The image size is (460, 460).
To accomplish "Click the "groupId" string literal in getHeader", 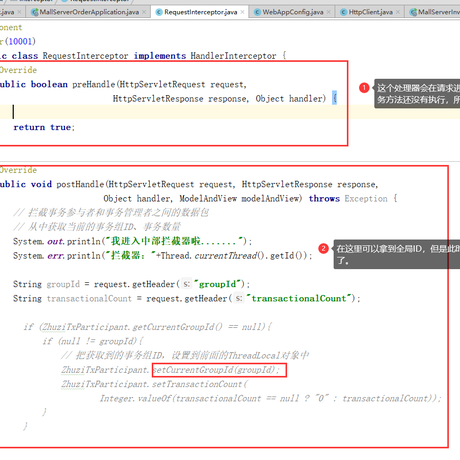I will coord(218,284).
